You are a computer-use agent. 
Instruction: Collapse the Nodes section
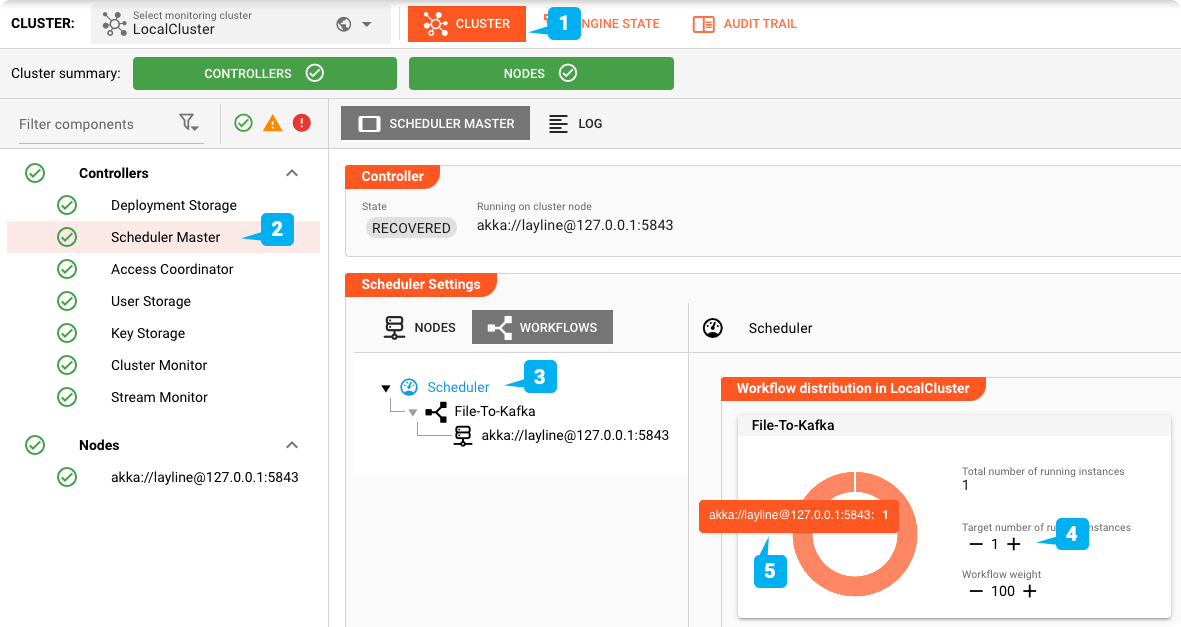[x=291, y=444]
